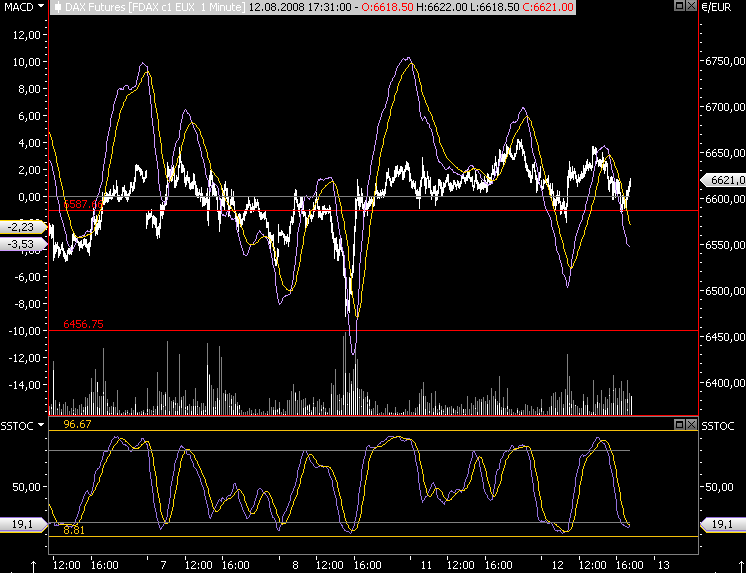Click the date label 8 on time axis

pyautogui.click(x=295, y=565)
